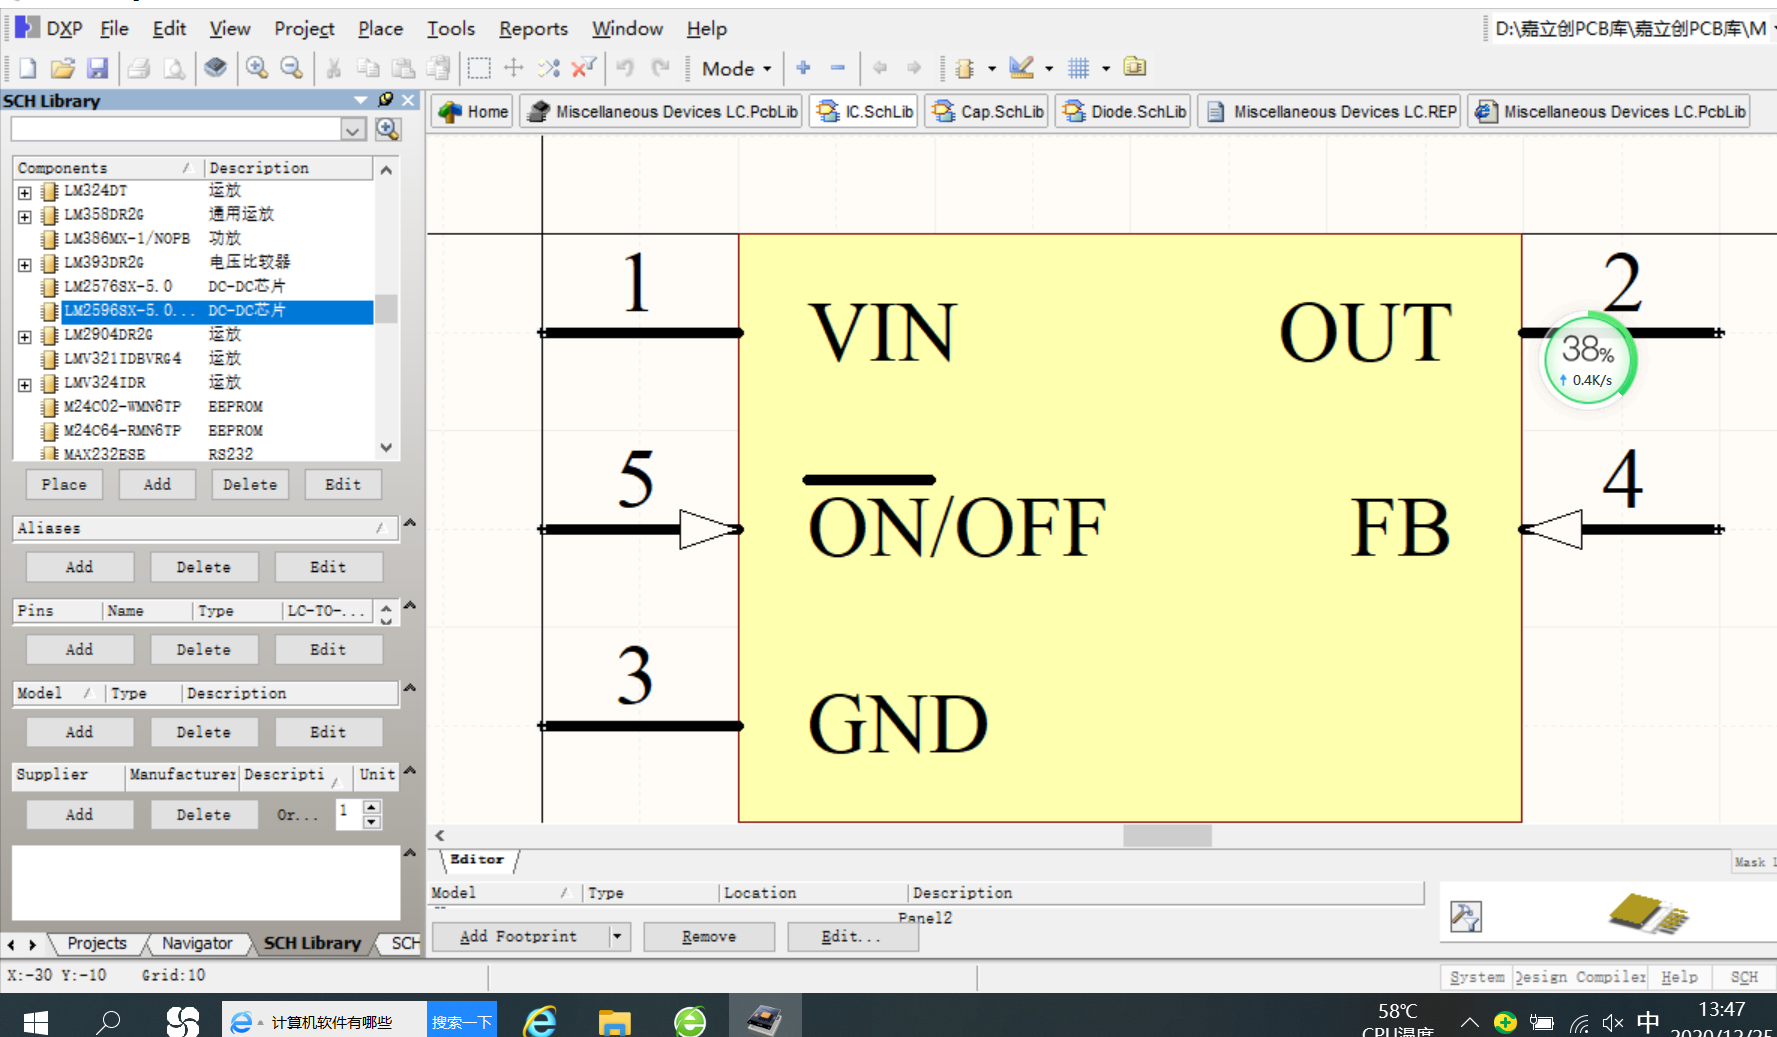Open the Tools menu
The image size is (1777, 1037).
pyautogui.click(x=451, y=28)
